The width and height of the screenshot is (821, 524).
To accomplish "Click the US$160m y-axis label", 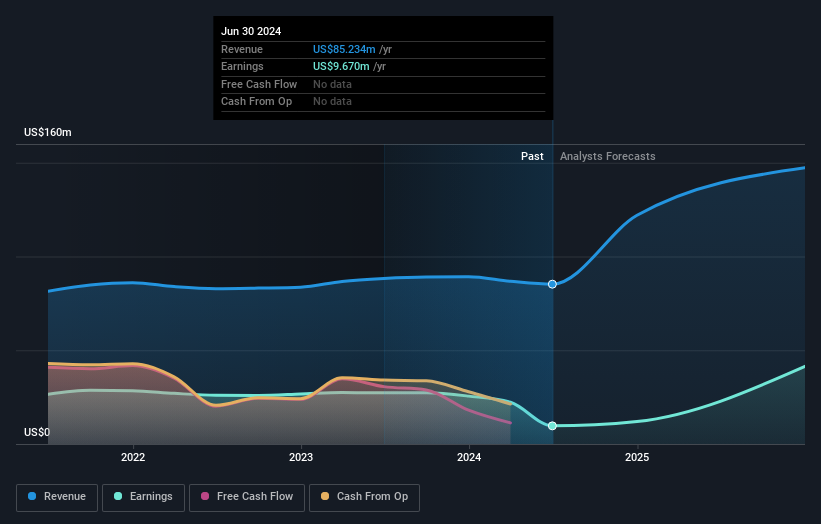I will pos(48,132).
